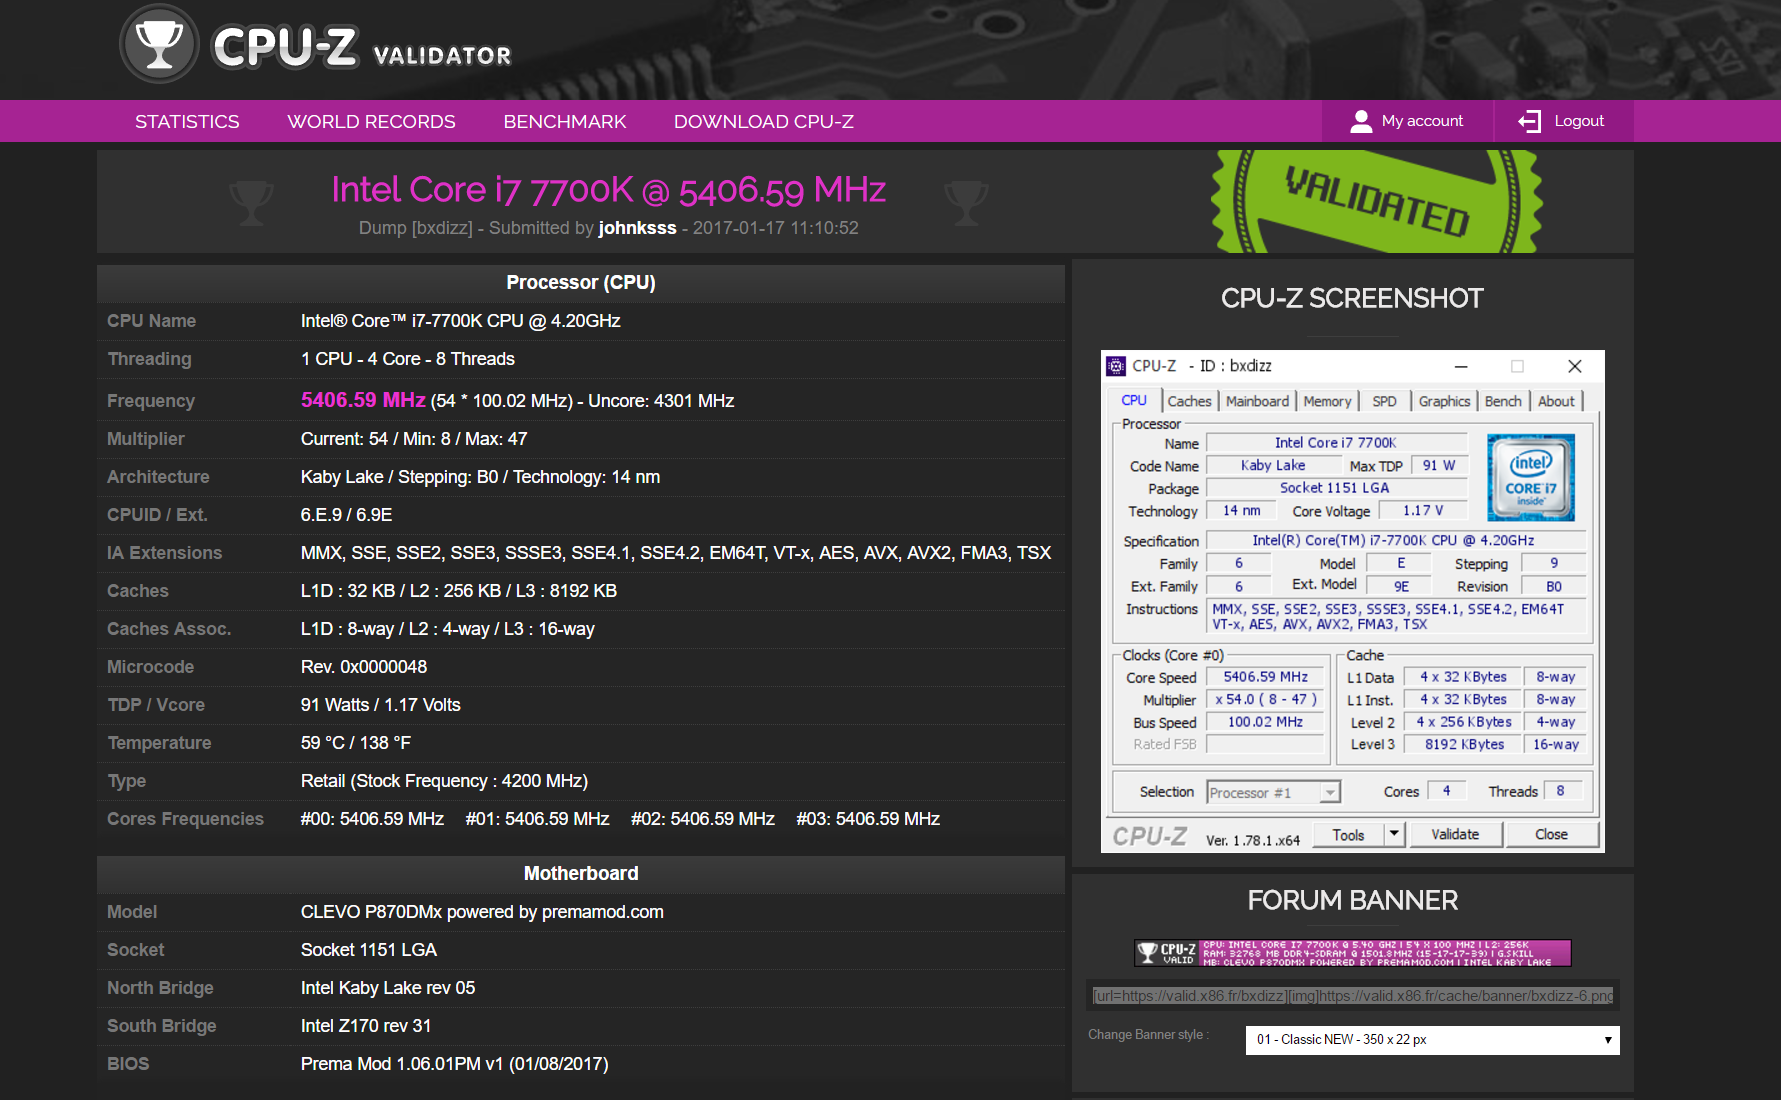
Task: Click the Rev. 0x0000048 microcode value
Action: coord(364,667)
